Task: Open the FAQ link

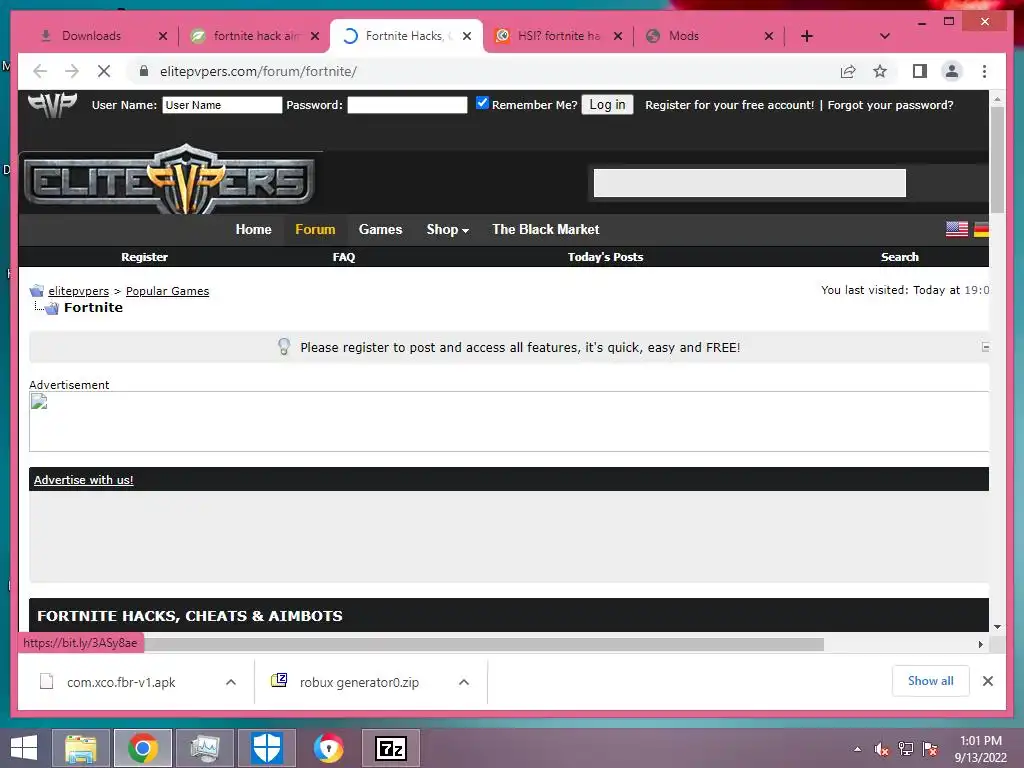Action: point(344,257)
